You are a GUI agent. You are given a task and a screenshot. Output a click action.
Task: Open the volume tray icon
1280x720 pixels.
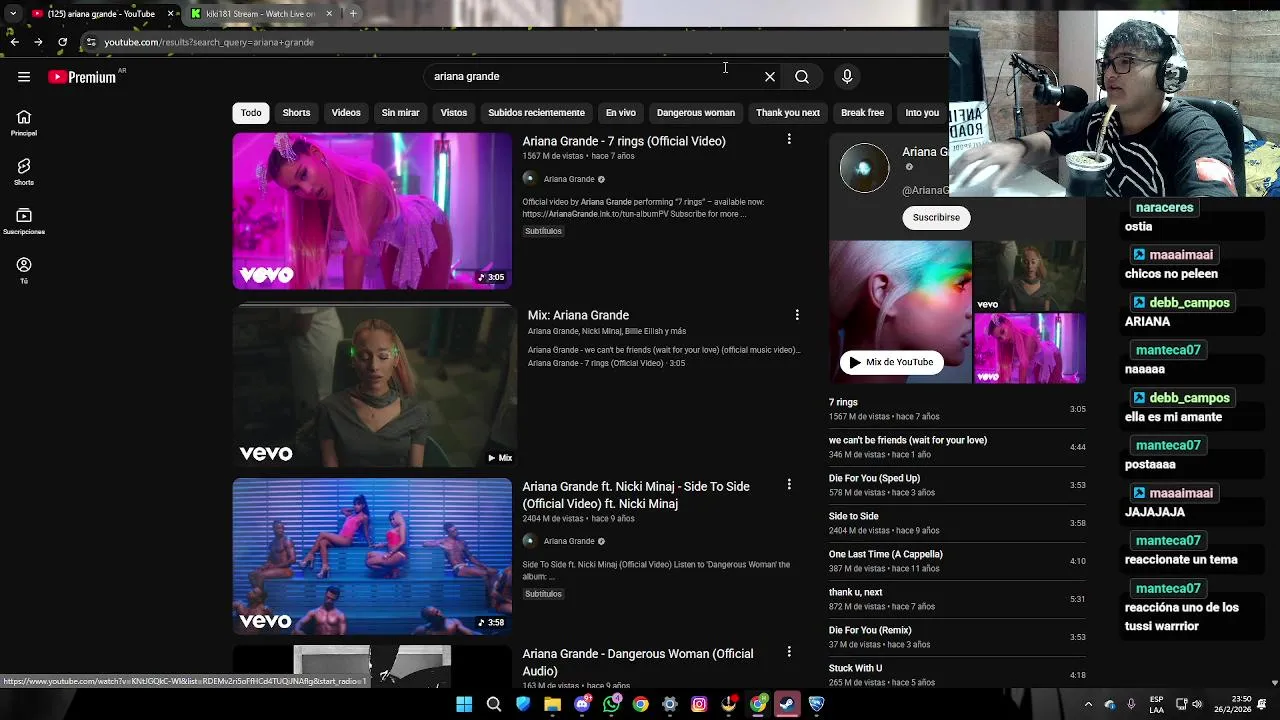pyautogui.click(x=1197, y=704)
